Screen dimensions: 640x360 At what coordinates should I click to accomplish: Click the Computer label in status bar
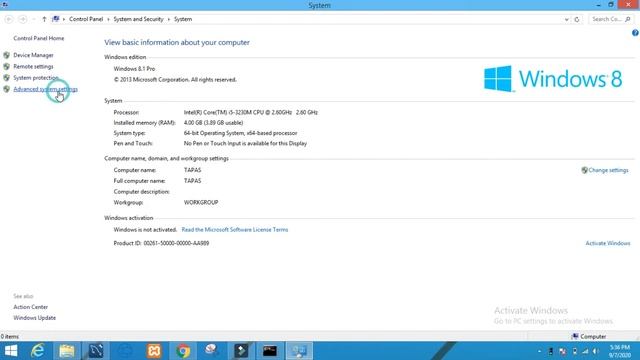593,336
